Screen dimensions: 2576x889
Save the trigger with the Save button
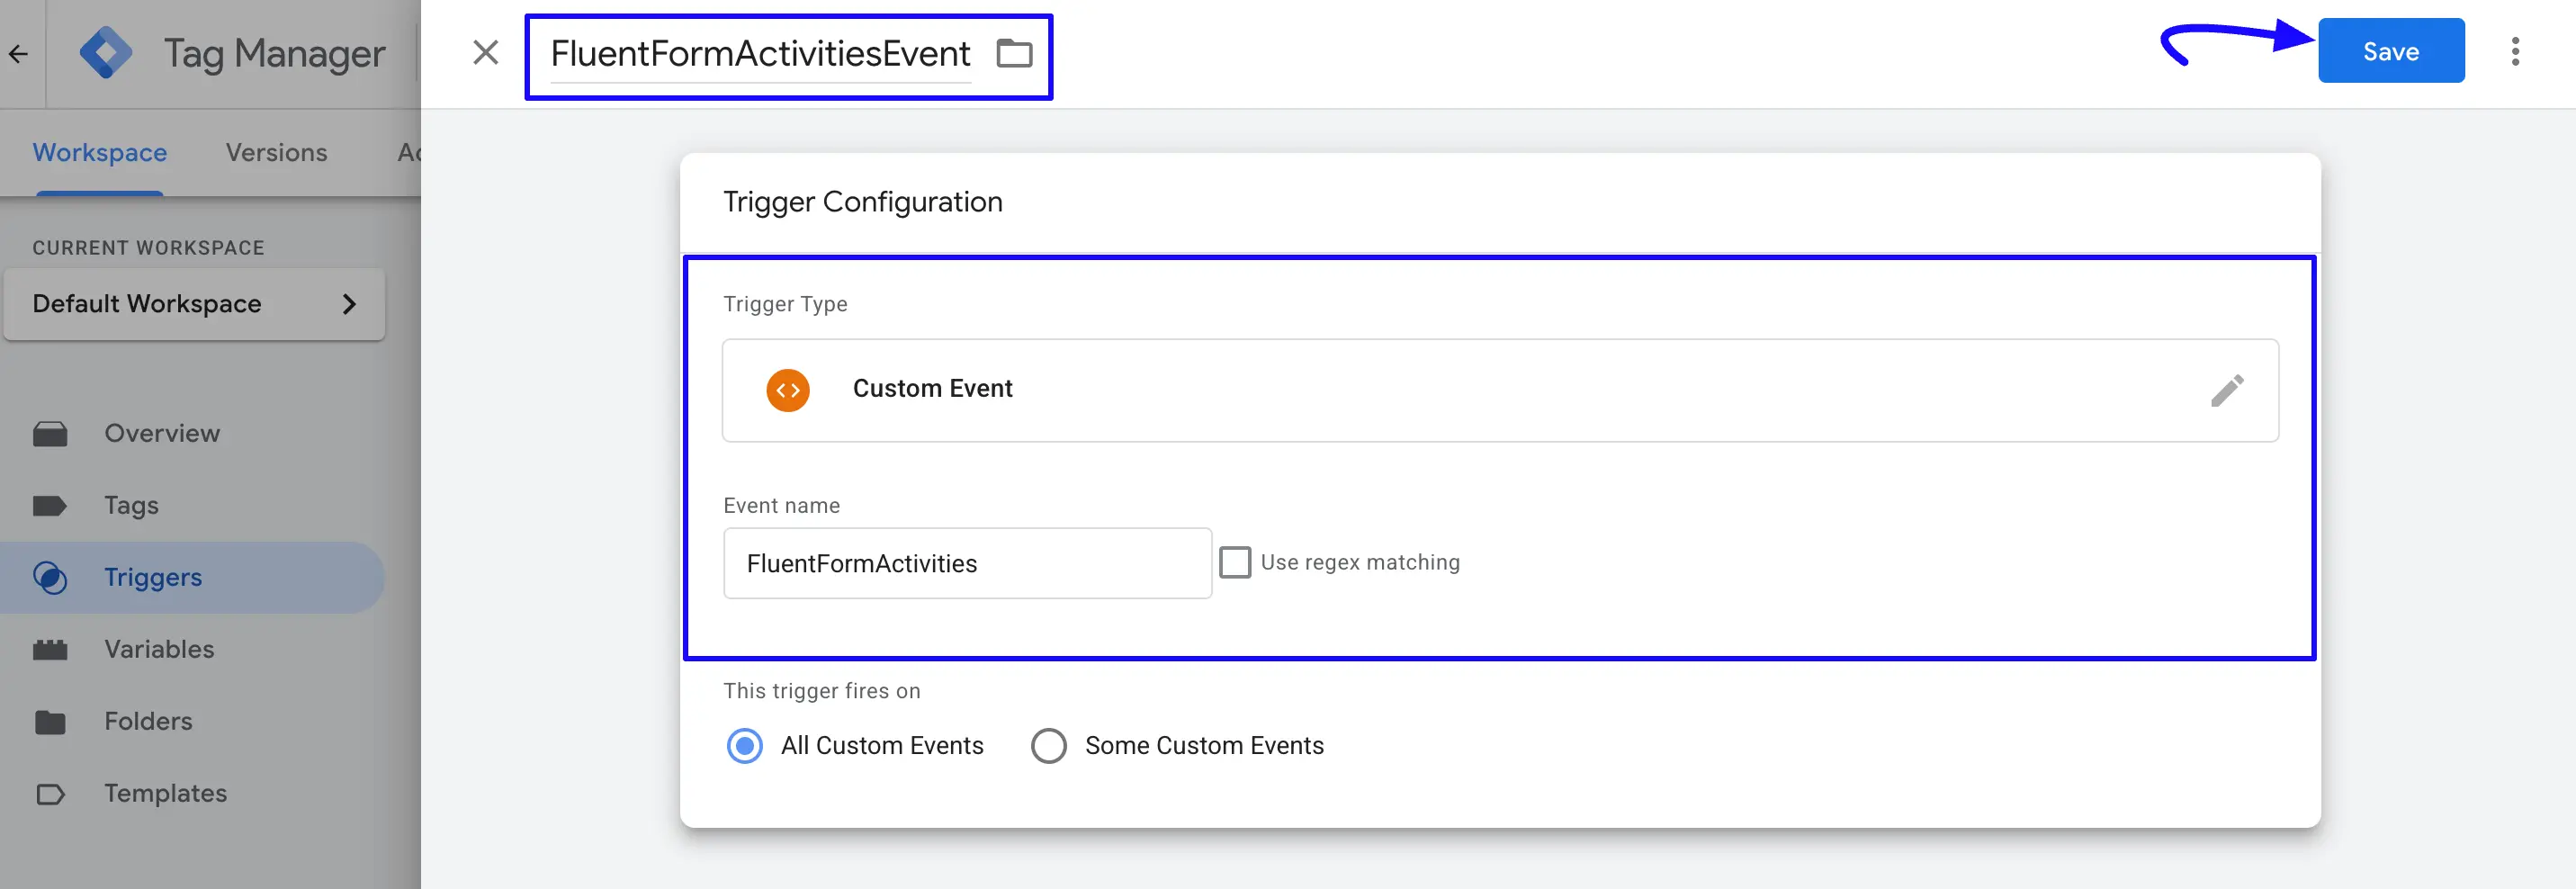coord(2391,51)
